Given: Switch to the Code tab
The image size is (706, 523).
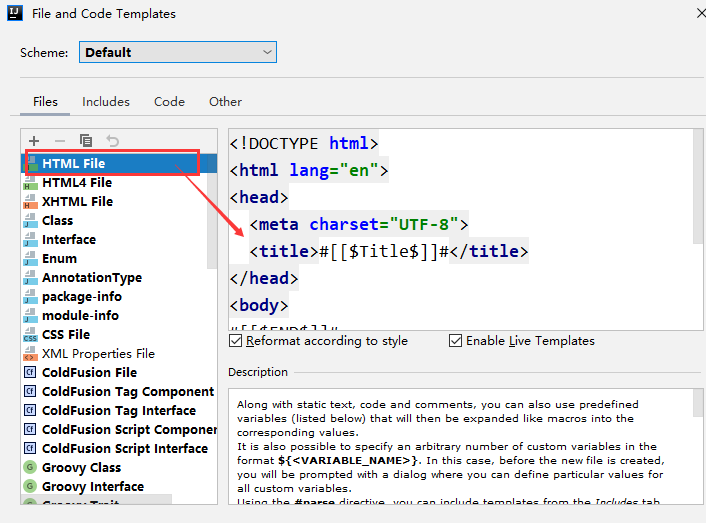Looking at the screenshot, I should pyautogui.click(x=169, y=102).
